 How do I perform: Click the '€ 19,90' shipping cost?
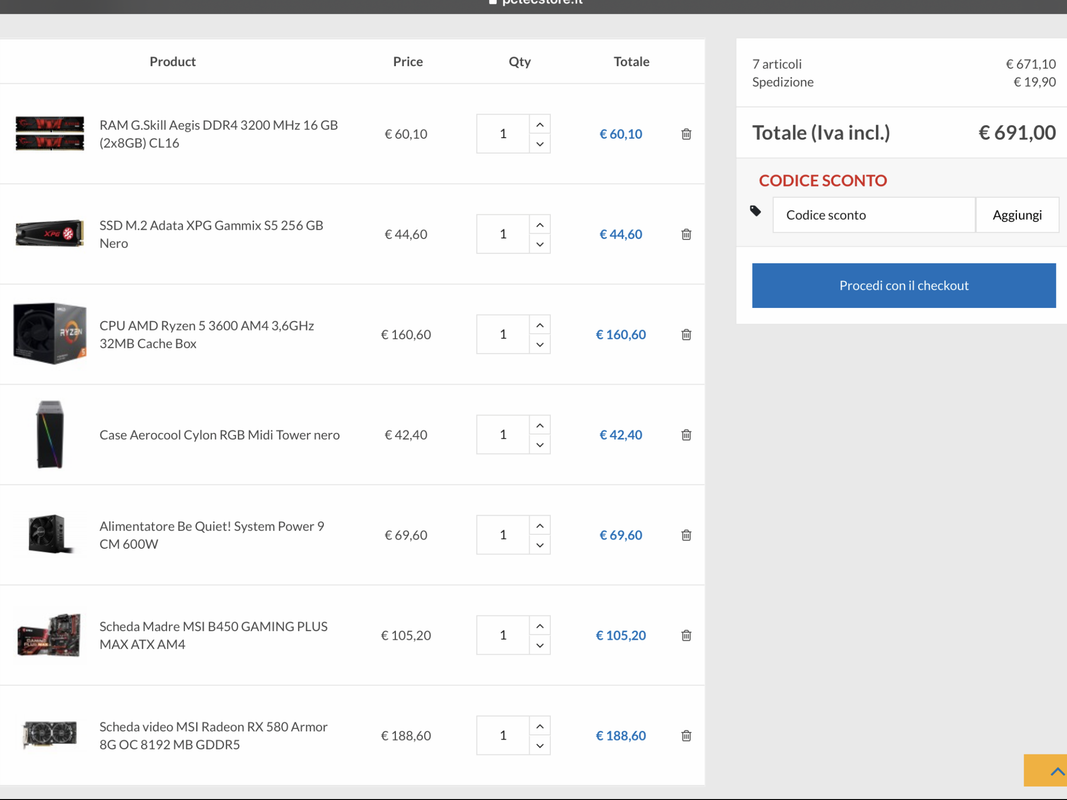click(x=1035, y=82)
